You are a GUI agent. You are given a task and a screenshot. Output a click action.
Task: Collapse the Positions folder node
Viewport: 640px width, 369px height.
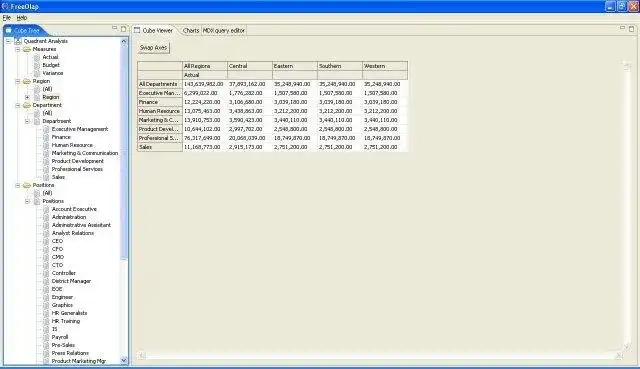pyautogui.click(x=18, y=185)
